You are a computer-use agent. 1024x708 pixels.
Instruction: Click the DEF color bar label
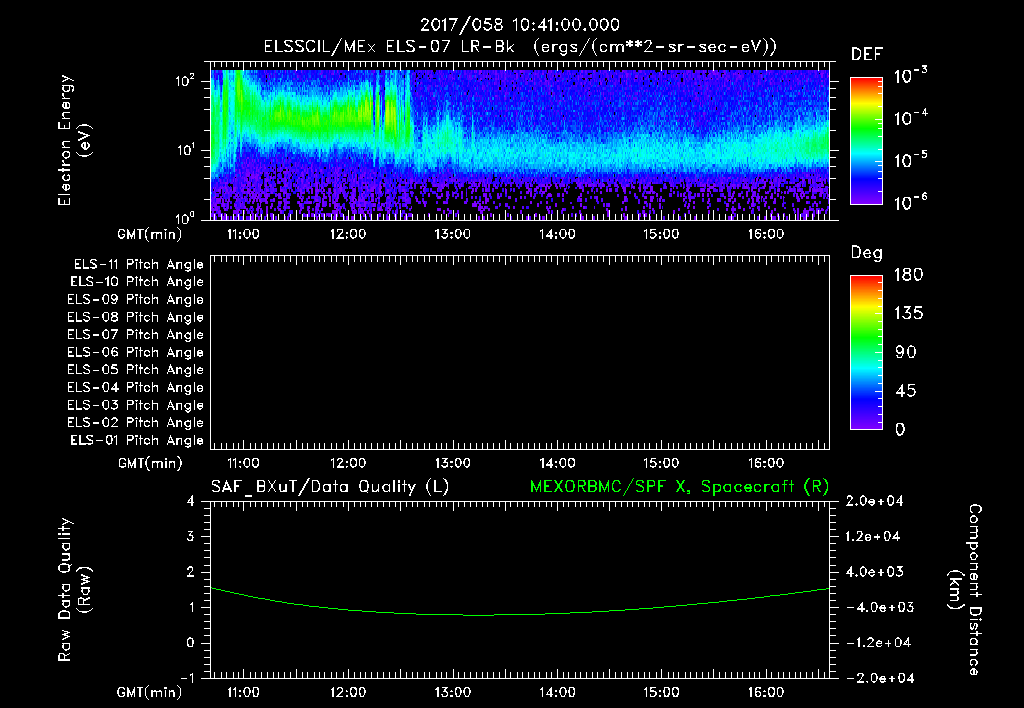tap(867, 55)
